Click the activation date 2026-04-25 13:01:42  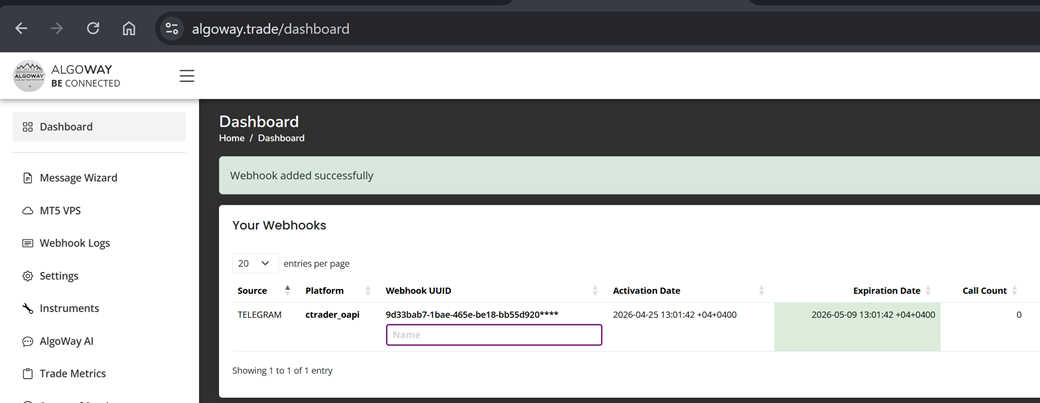(675, 315)
